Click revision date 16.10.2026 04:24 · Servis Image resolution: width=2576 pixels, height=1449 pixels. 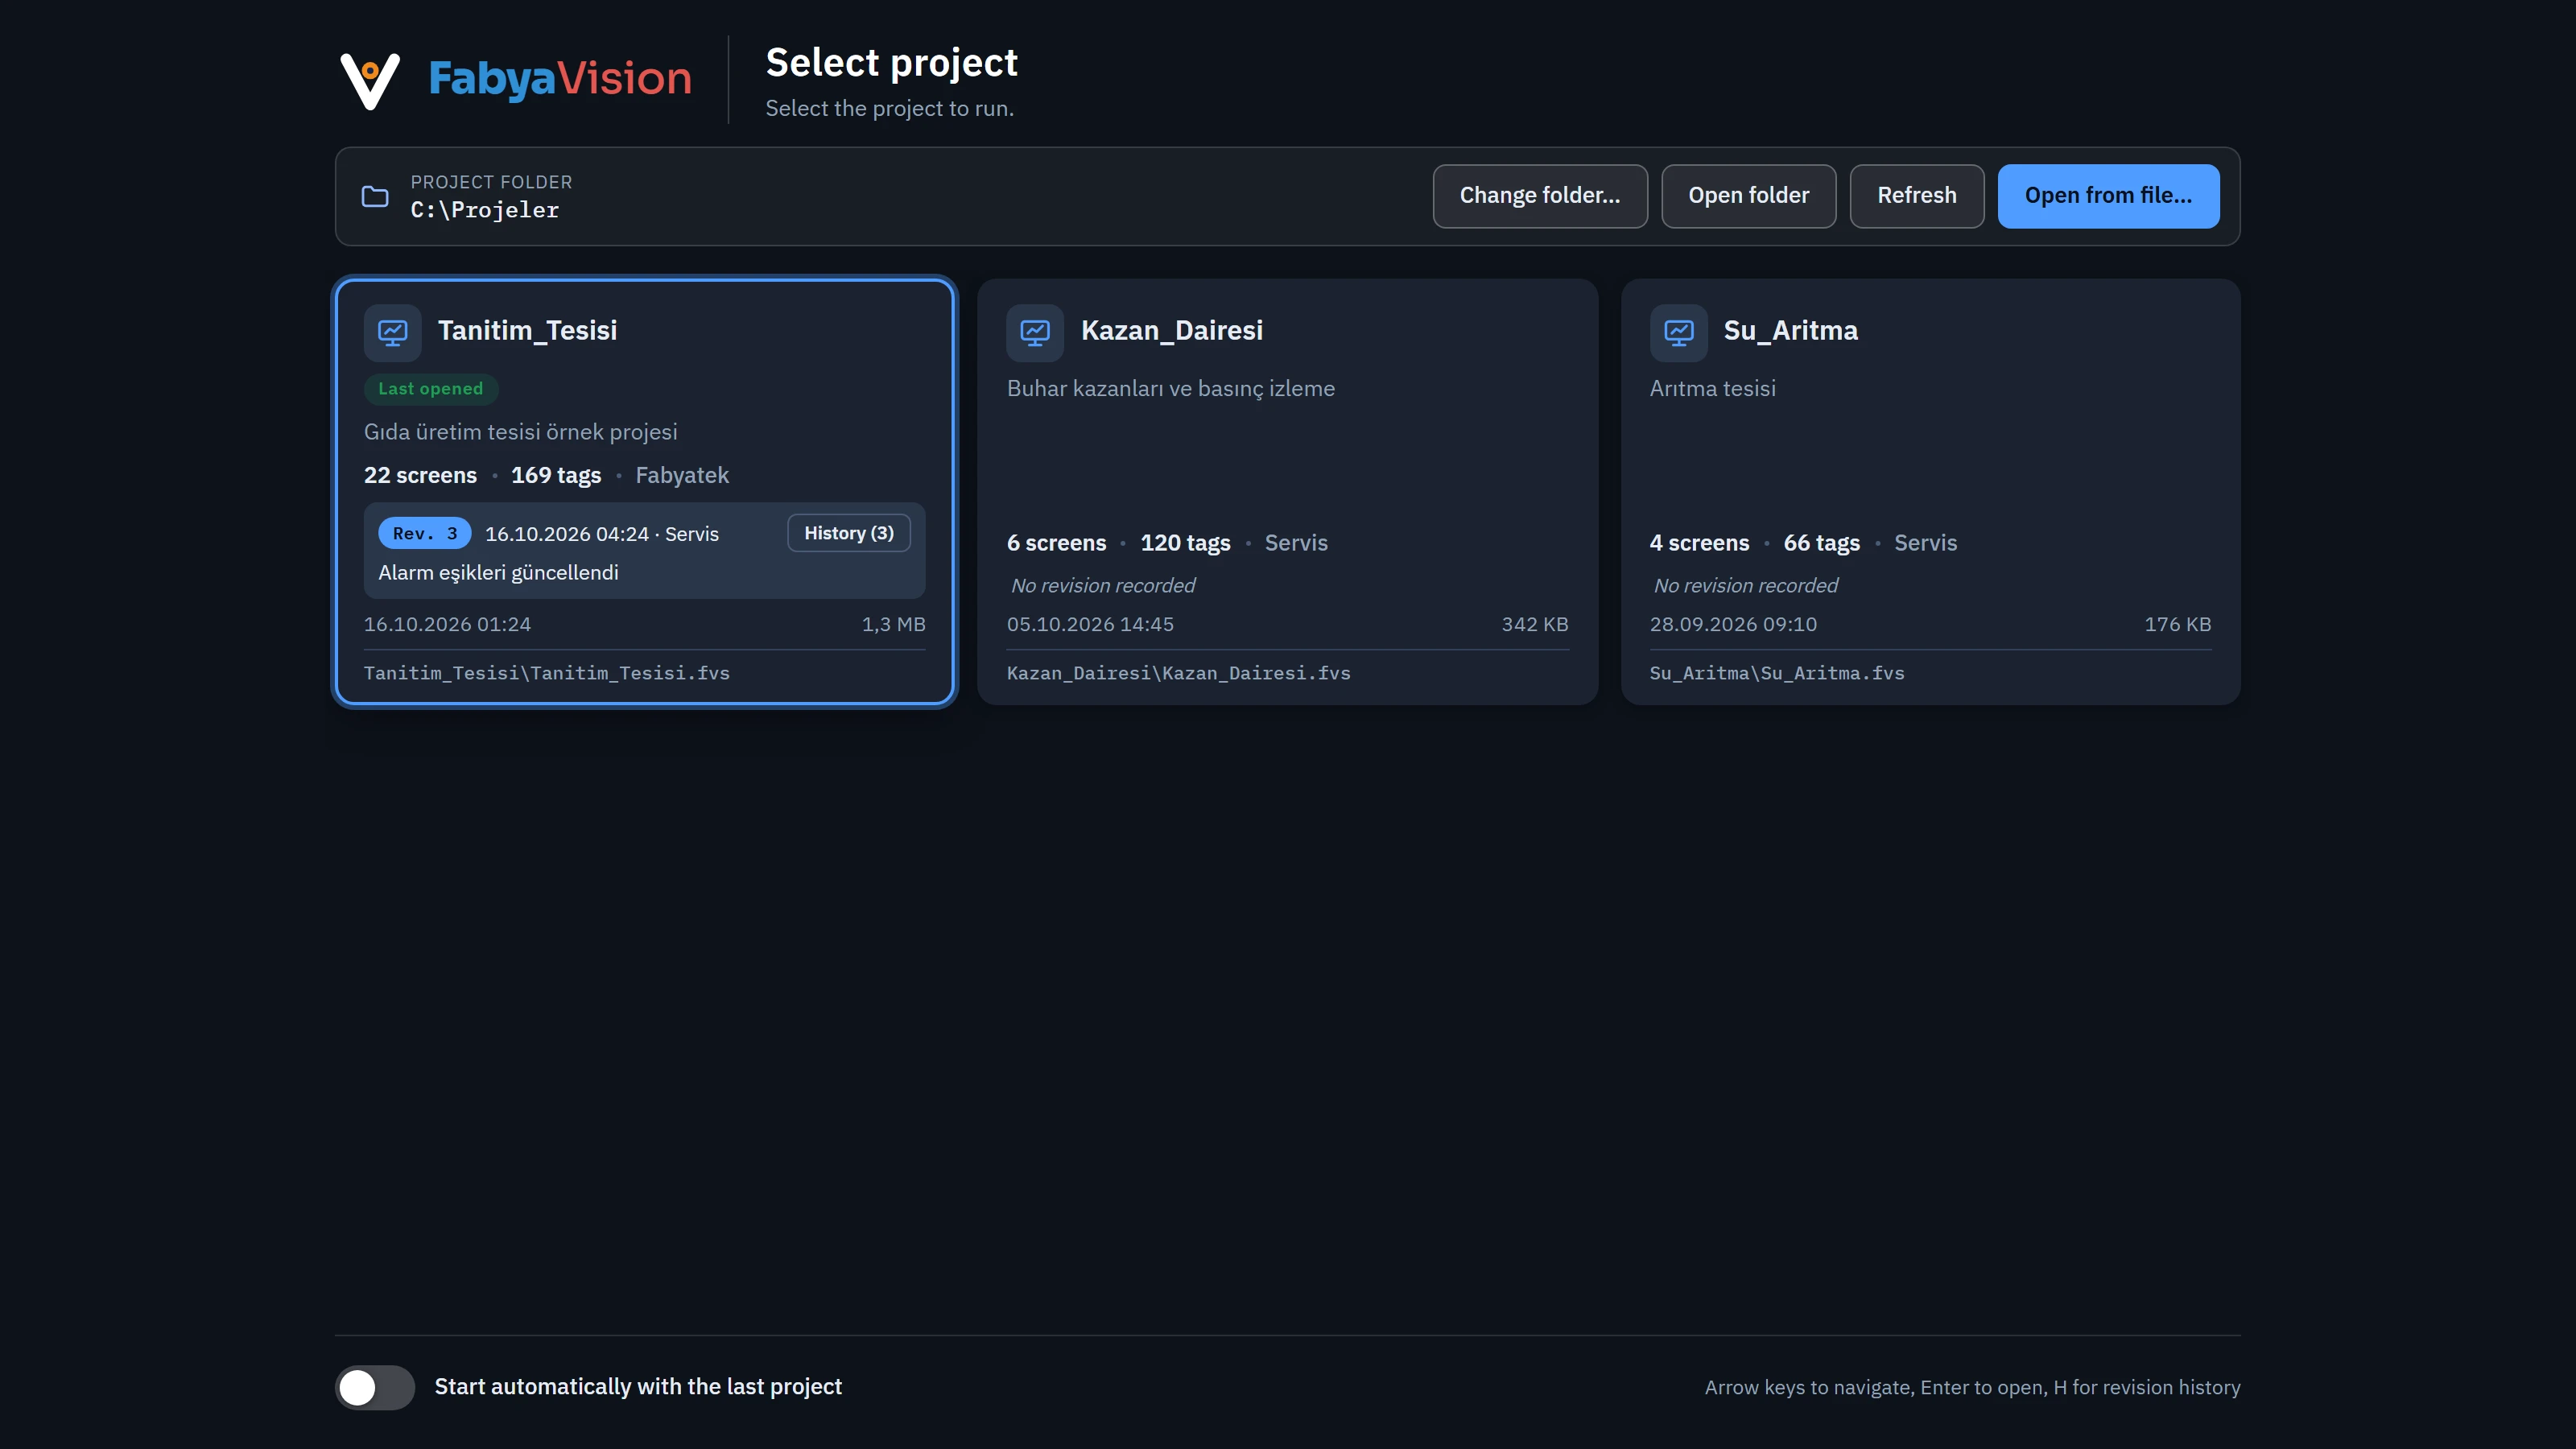coord(602,534)
